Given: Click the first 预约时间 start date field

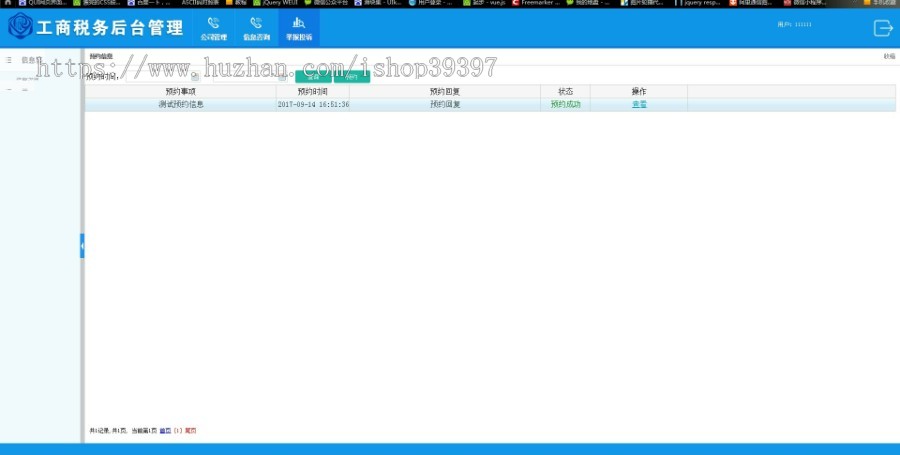Looking at the screenshot, I should click(x=162, y=76).
